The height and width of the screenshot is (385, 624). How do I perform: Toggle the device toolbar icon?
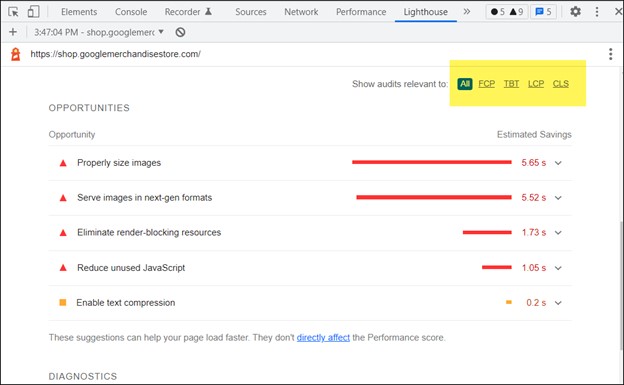[33, 12]
